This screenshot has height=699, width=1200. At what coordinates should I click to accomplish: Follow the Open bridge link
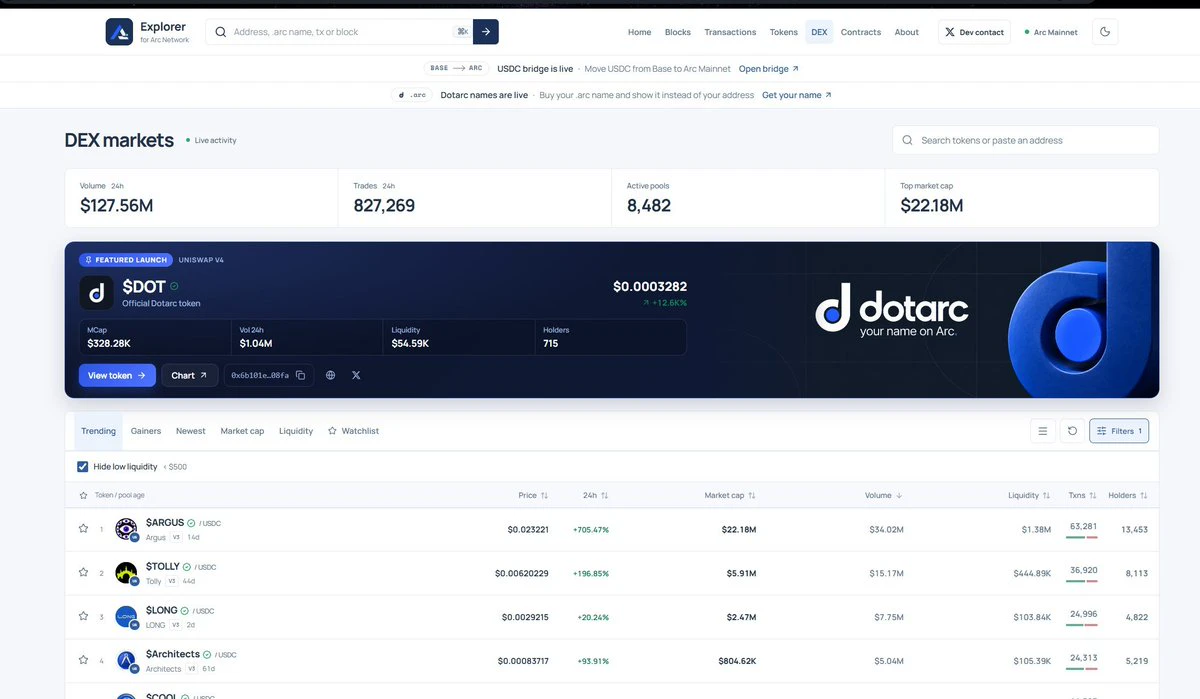point(769,69)
